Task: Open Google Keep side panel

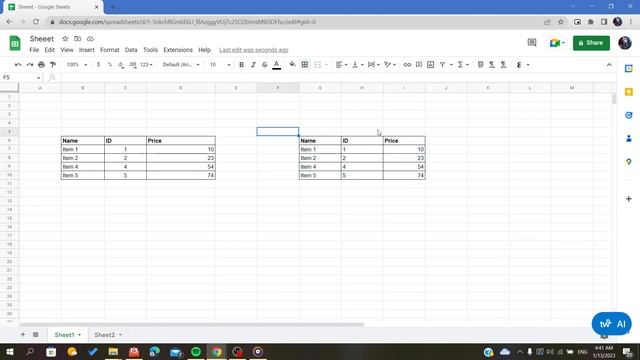Action: point(629,92)
